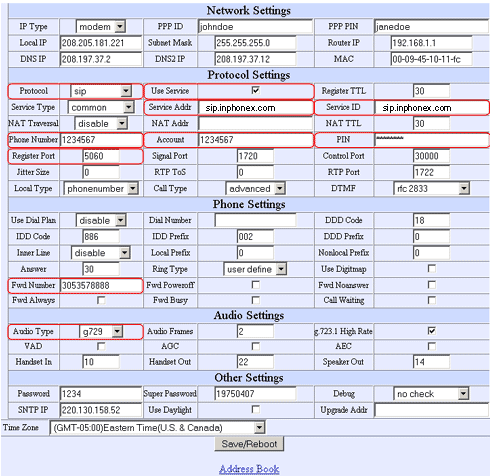The width and height of the screenshot is (490, 476).
Task: Expand the Protocol sip dropdown
Action: 101,91
